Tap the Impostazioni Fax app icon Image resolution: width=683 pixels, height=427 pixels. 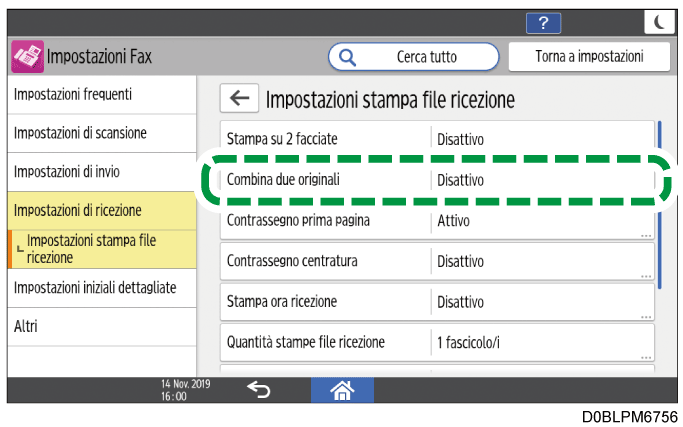tap(27, 57)
